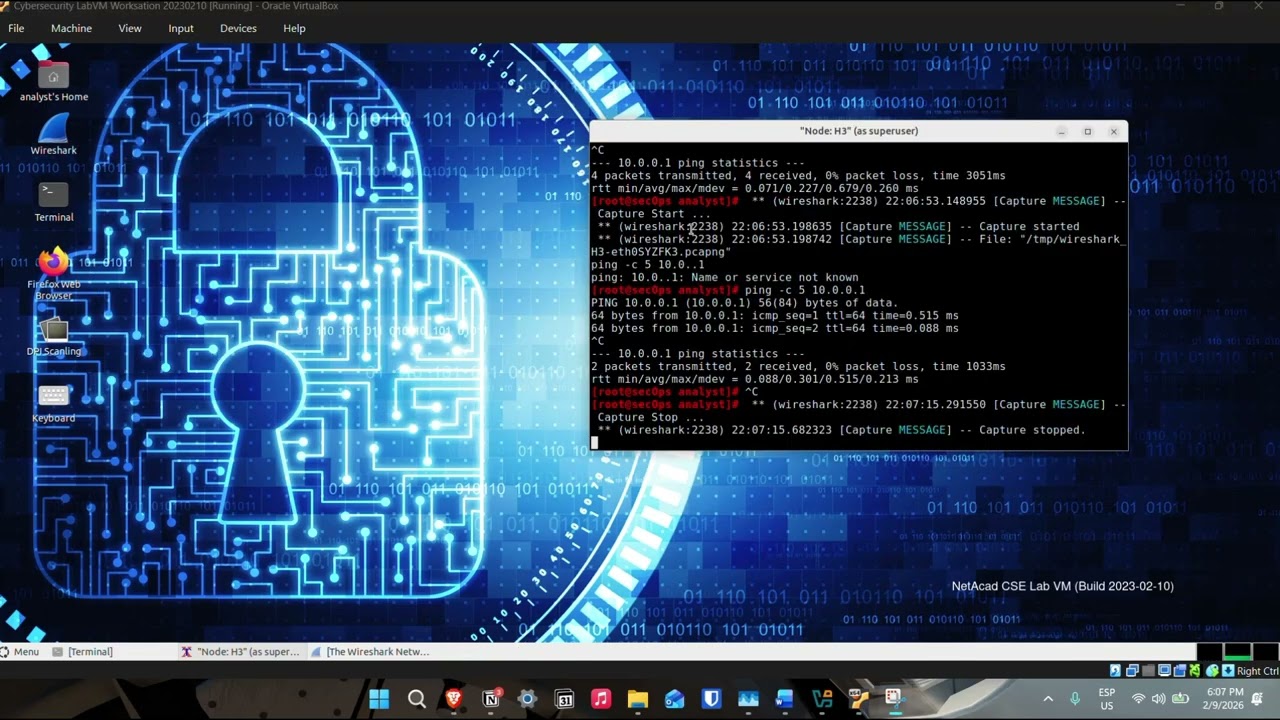
Task: Open Brave browser from the taskbar
Action: [x=454, y=699]
